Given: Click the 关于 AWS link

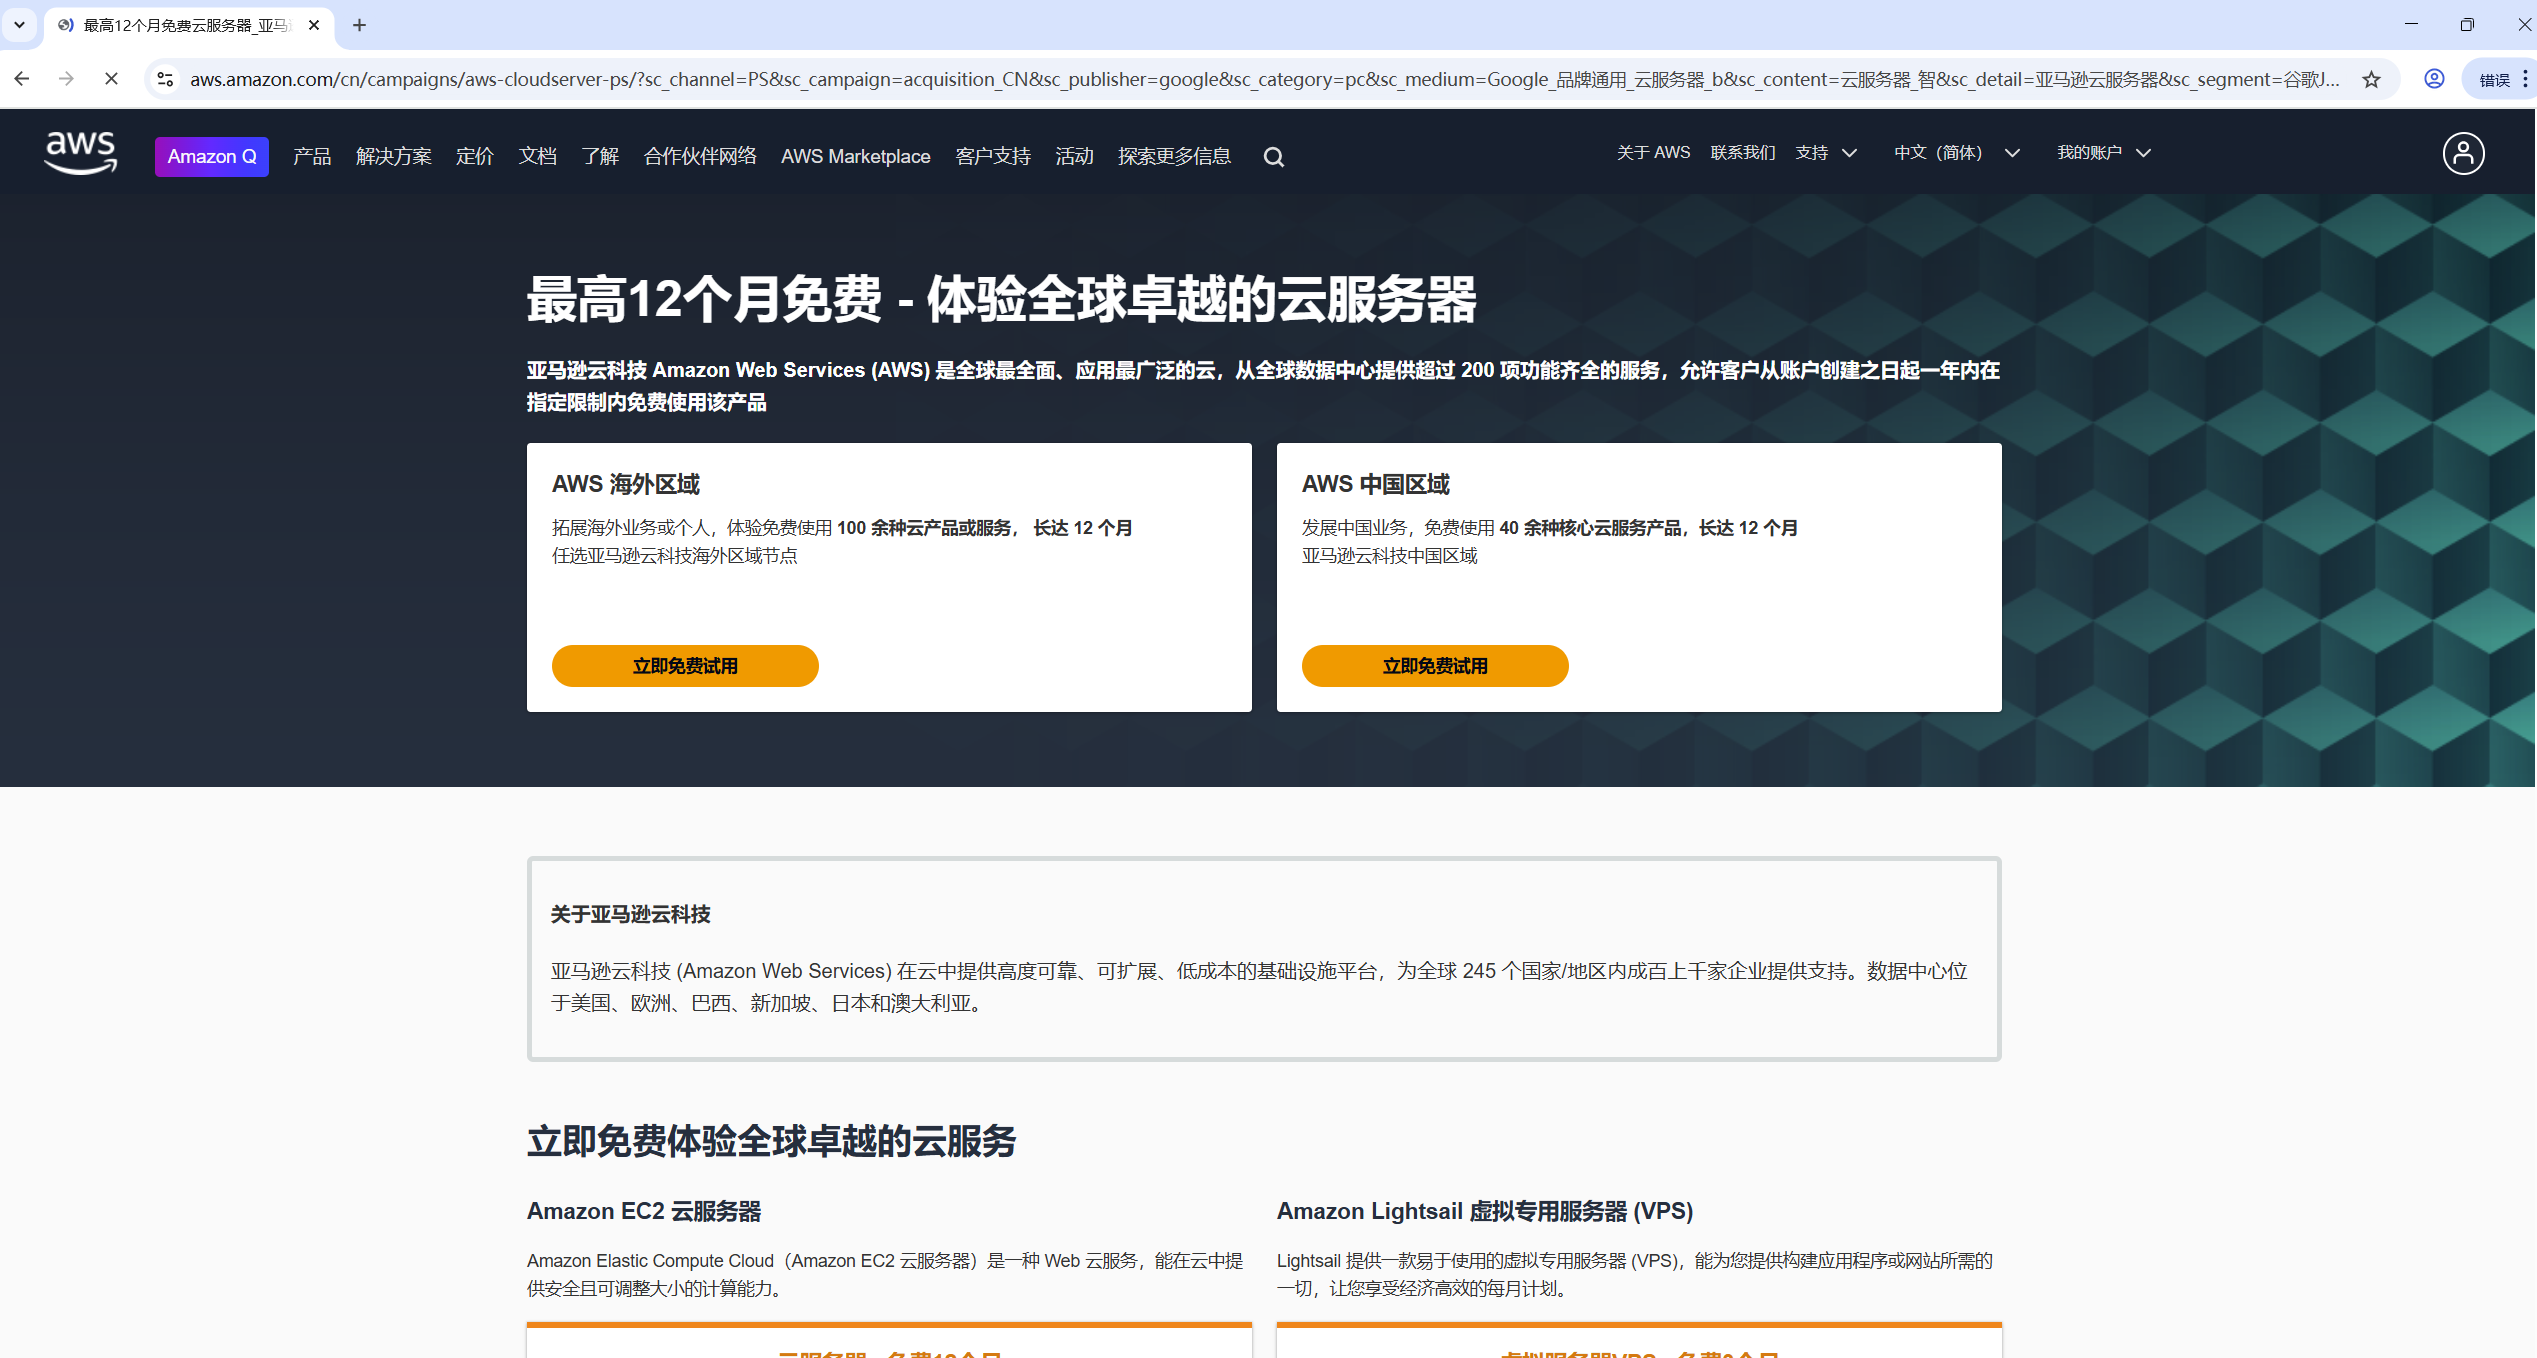Looking at the screenshot, I should 1653,153.
